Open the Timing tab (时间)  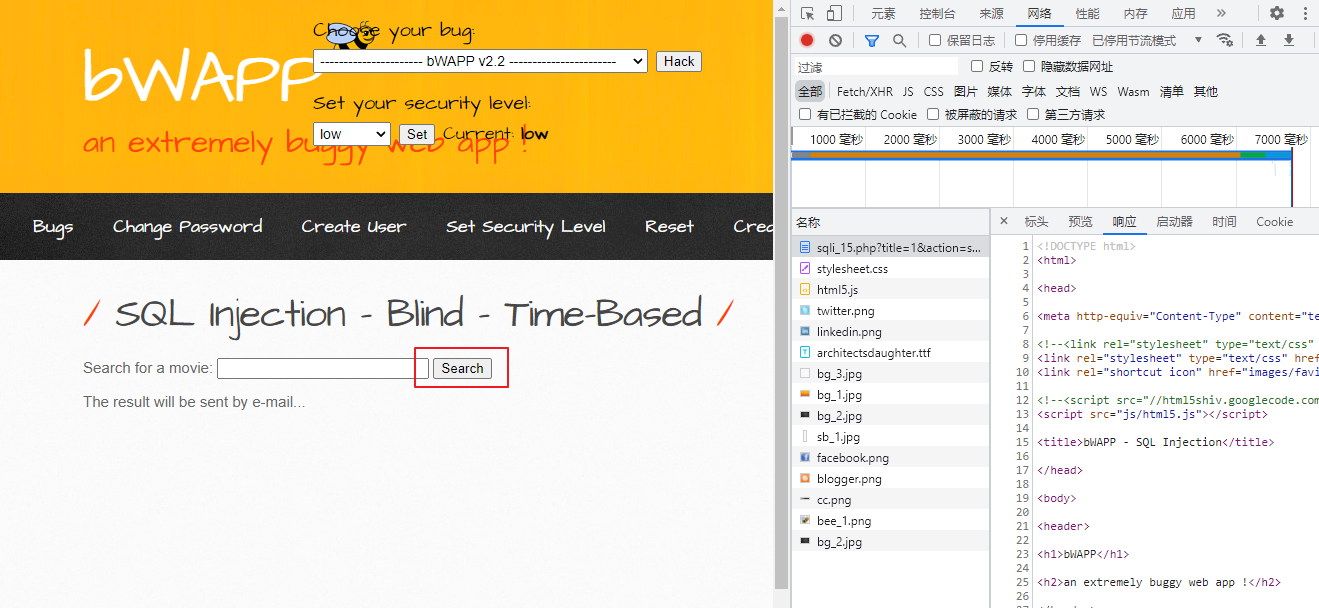click(1224, 222)
